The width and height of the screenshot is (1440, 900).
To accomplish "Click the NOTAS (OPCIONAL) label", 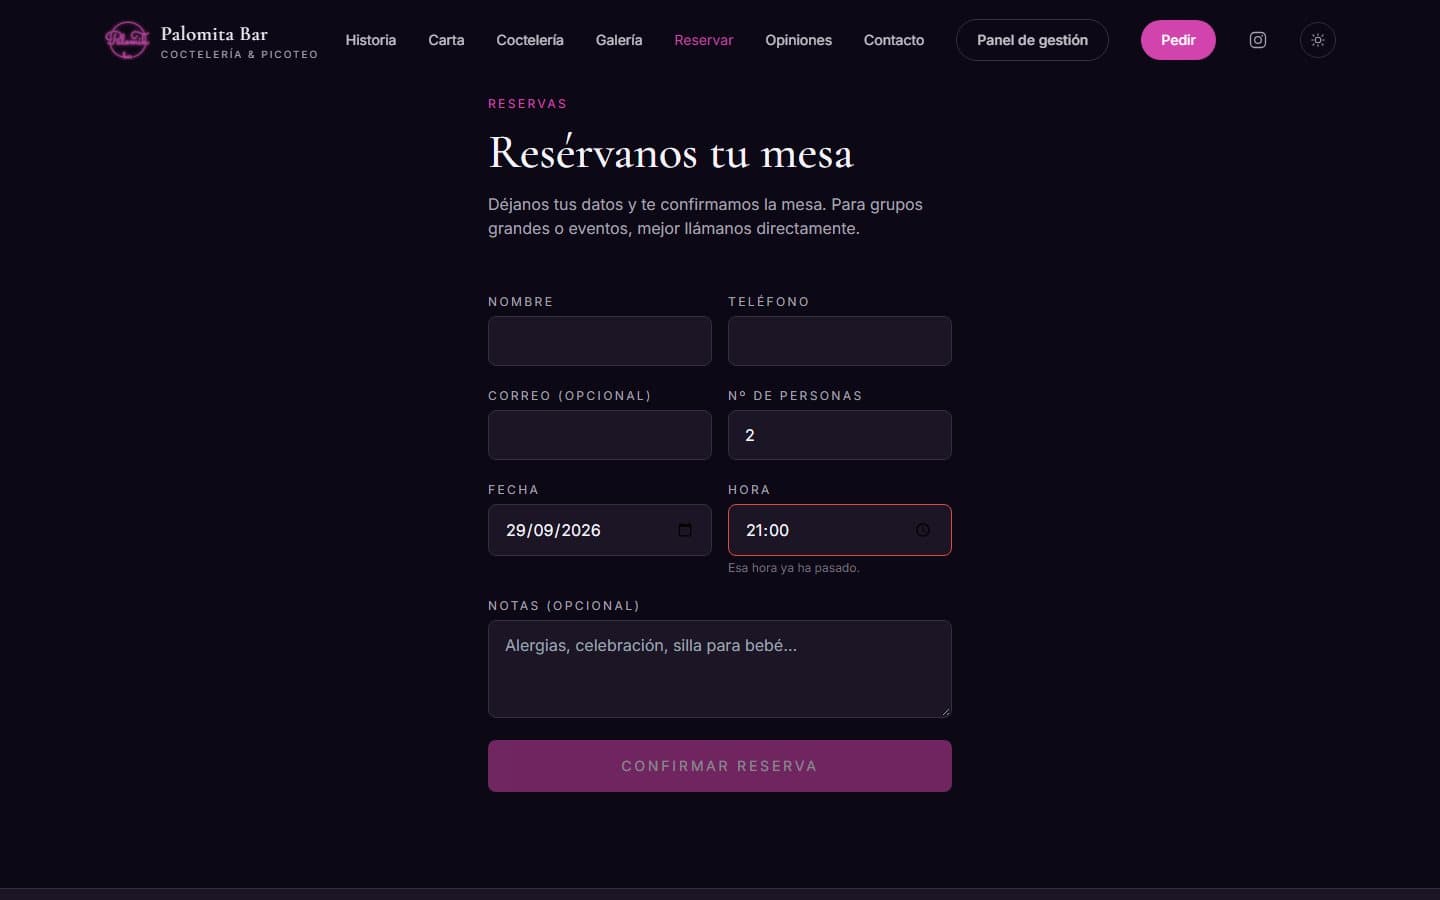I will (564, 606).
